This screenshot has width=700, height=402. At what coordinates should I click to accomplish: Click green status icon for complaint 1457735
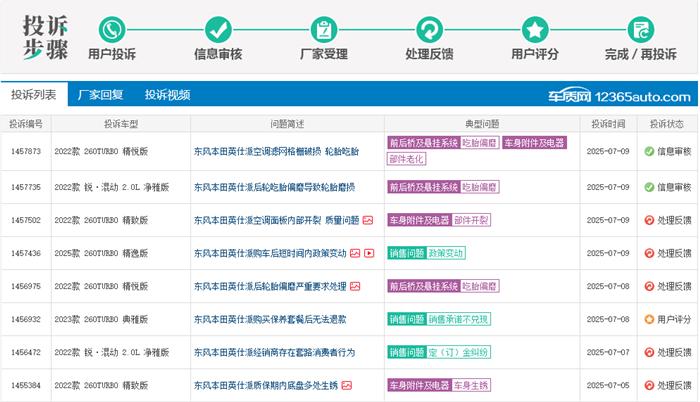coord(649,187)
